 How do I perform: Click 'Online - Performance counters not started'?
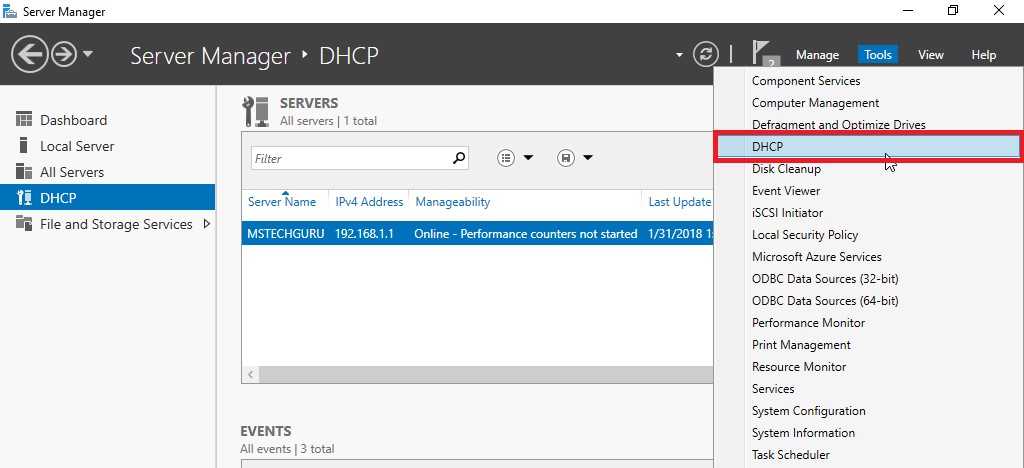pos(526,234)
